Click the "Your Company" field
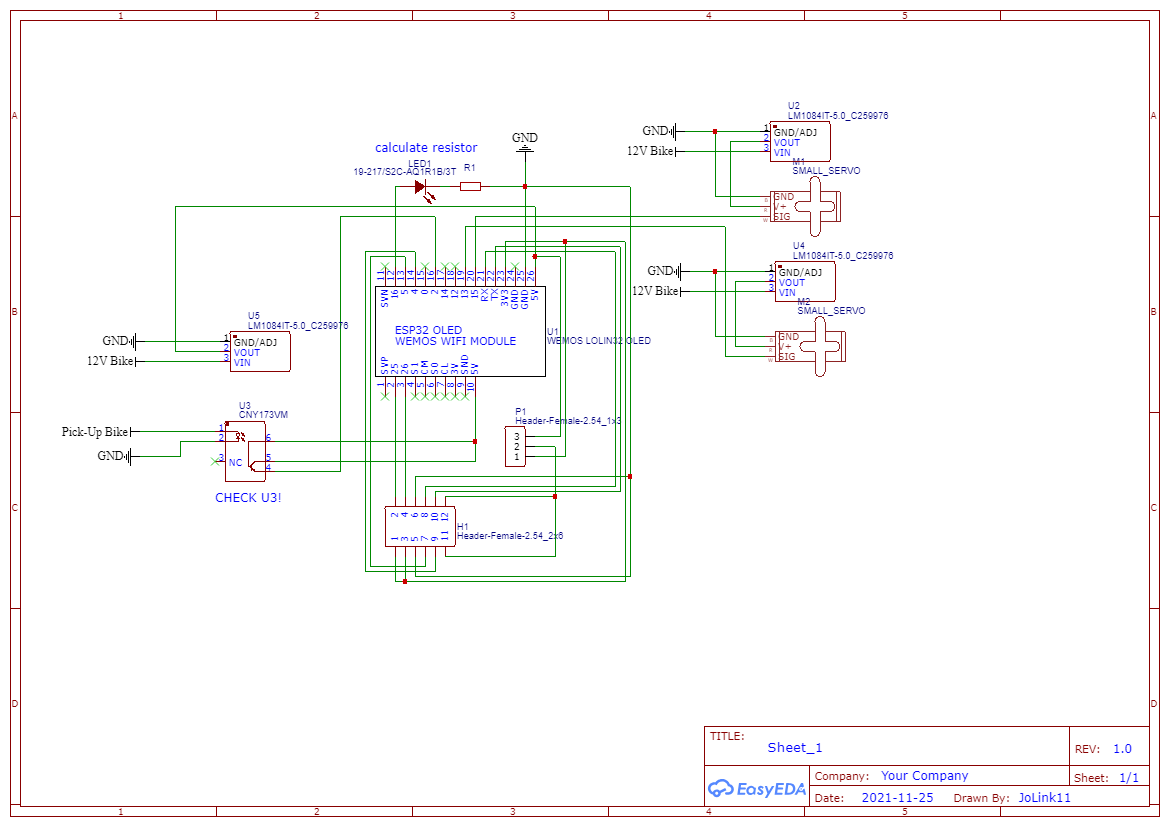The image size is (1169, 827). tap(924, 776)
